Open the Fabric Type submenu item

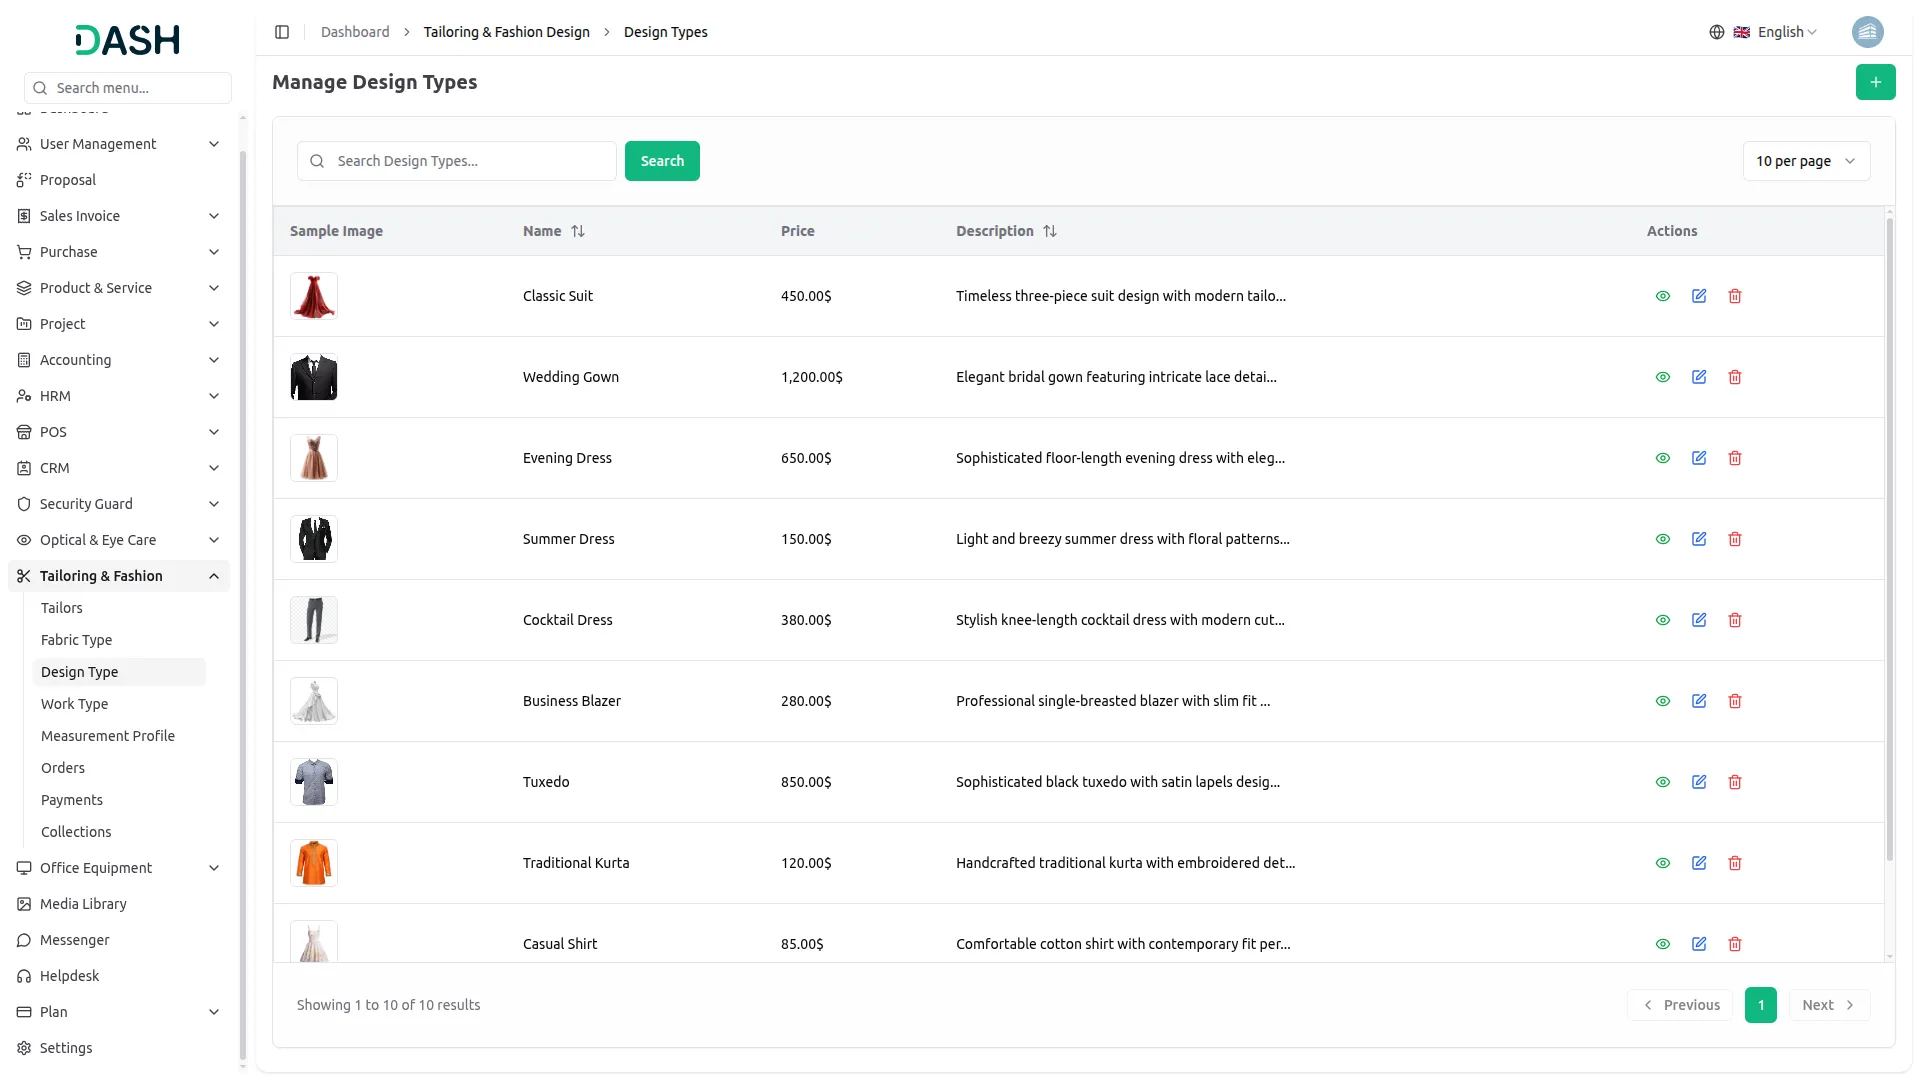tap(76, 640)
